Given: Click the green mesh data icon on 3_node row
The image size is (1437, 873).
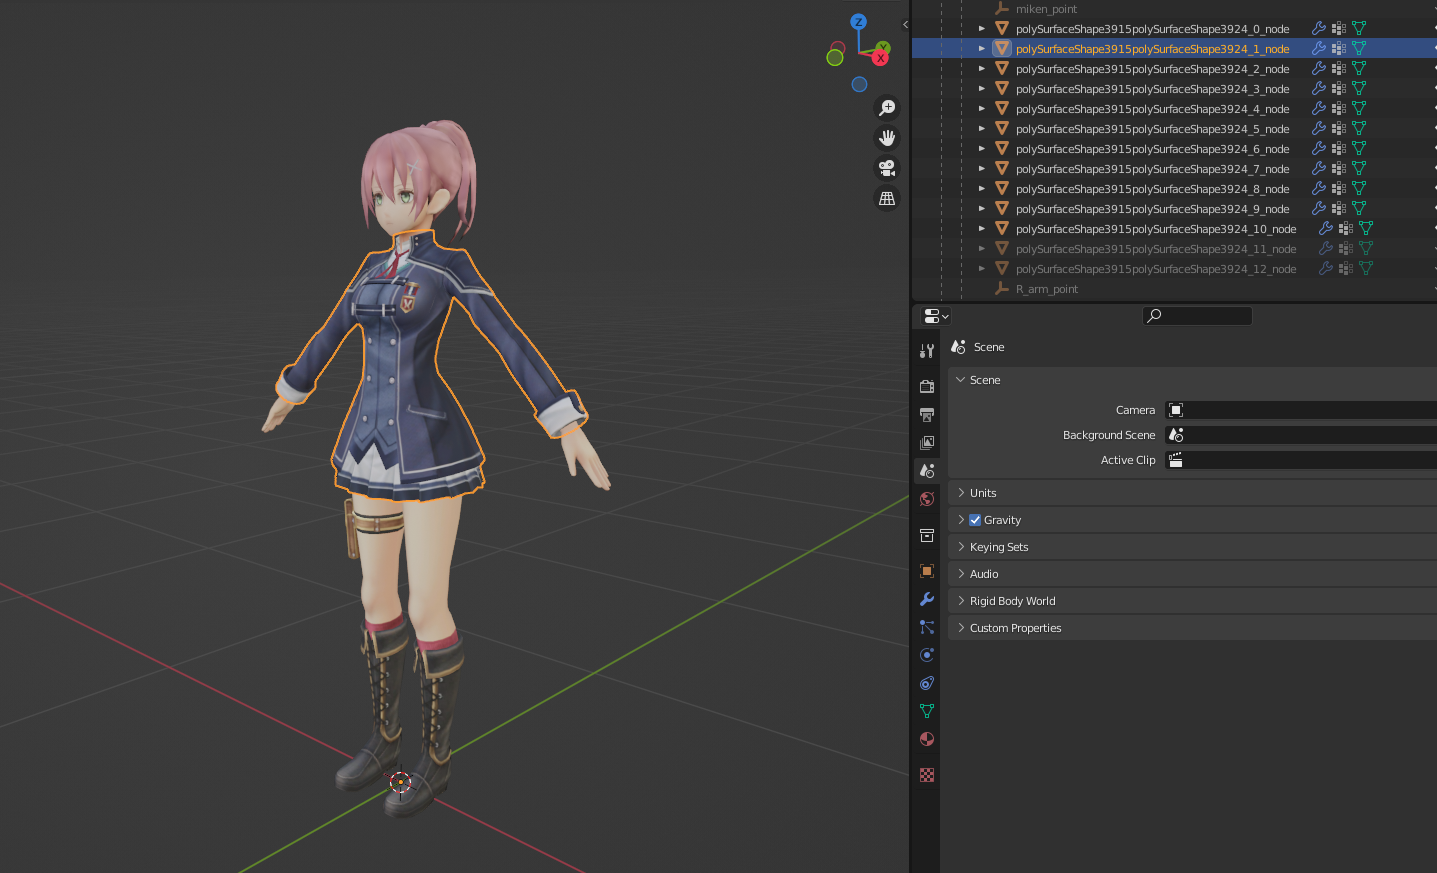Looking at the screenshot, I should 1359,89.
